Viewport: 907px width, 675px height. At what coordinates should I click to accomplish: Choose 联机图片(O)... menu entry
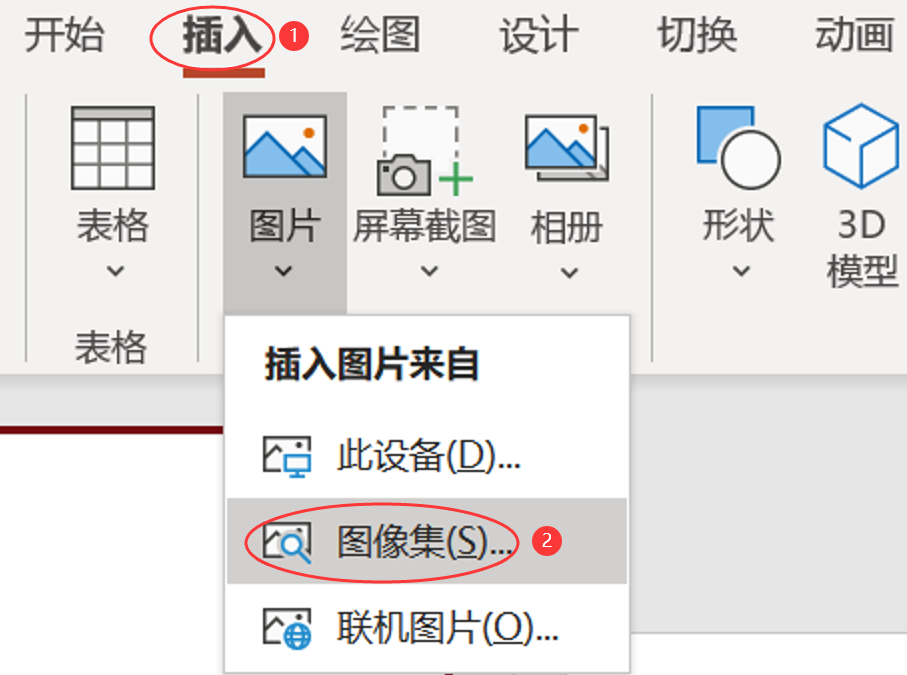click(427, 628)
